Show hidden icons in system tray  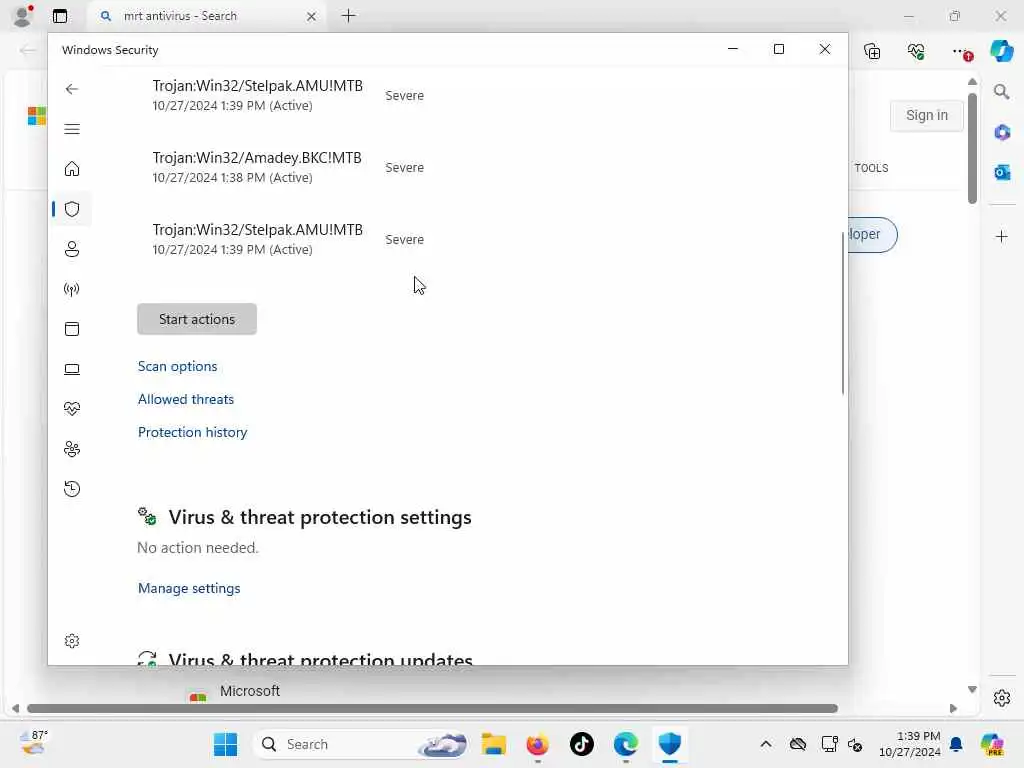pyautogui.click(x=766, y=744)
